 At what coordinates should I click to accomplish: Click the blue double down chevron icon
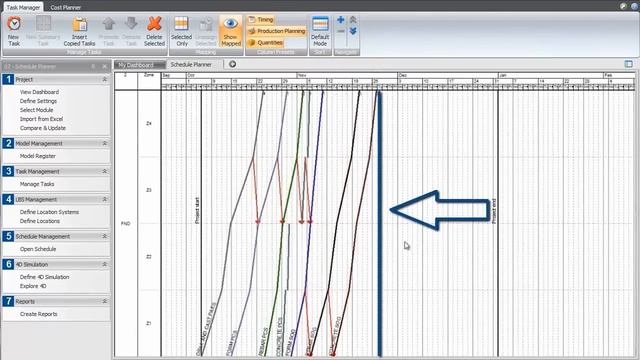coord(353,31)
